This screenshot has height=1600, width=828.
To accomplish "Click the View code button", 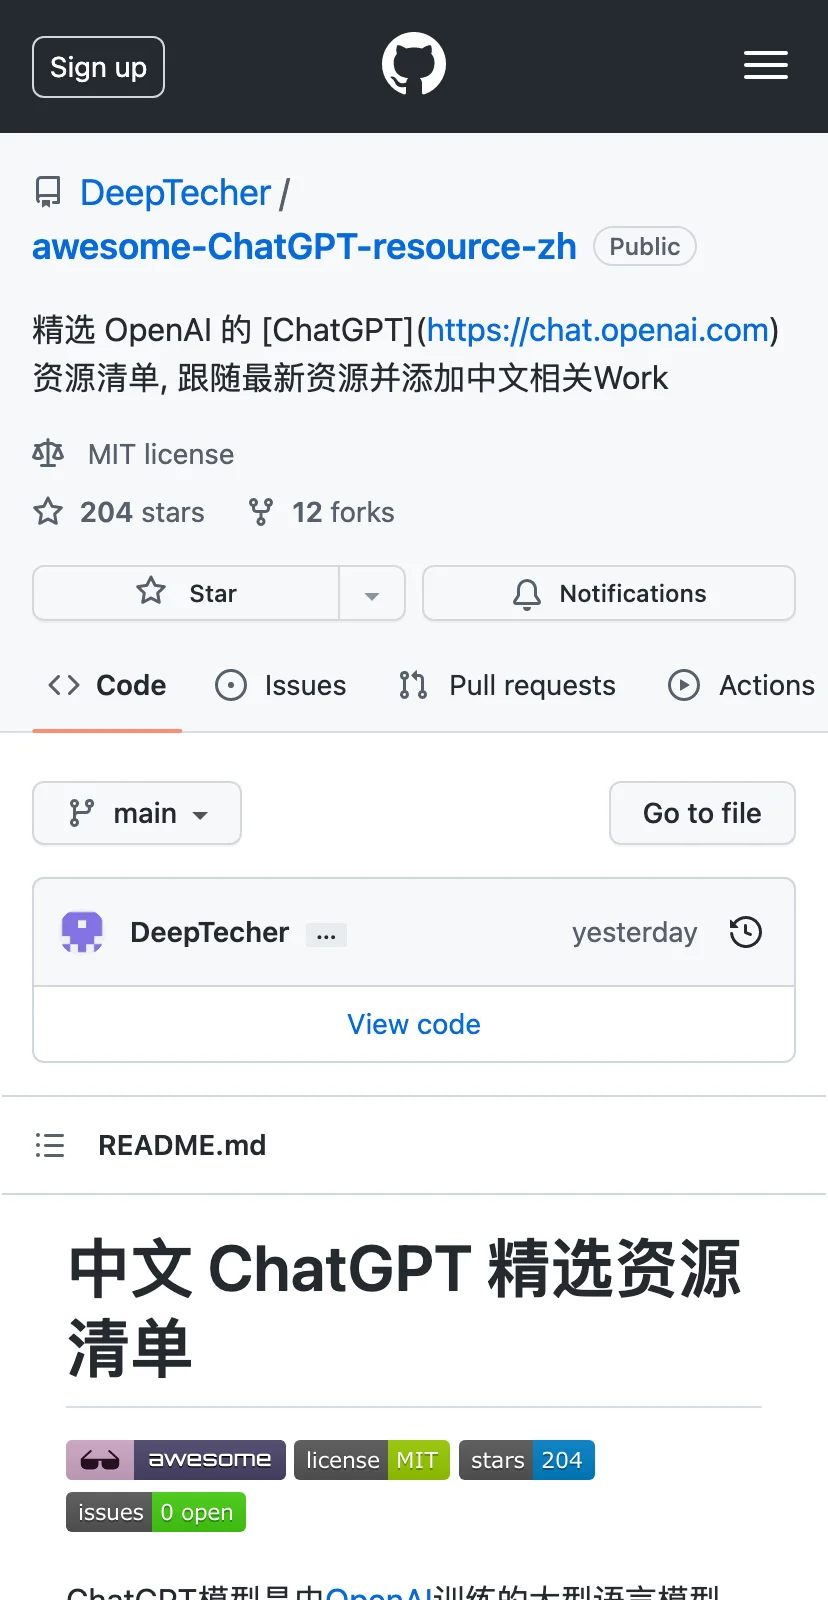I will point(414,1024).
